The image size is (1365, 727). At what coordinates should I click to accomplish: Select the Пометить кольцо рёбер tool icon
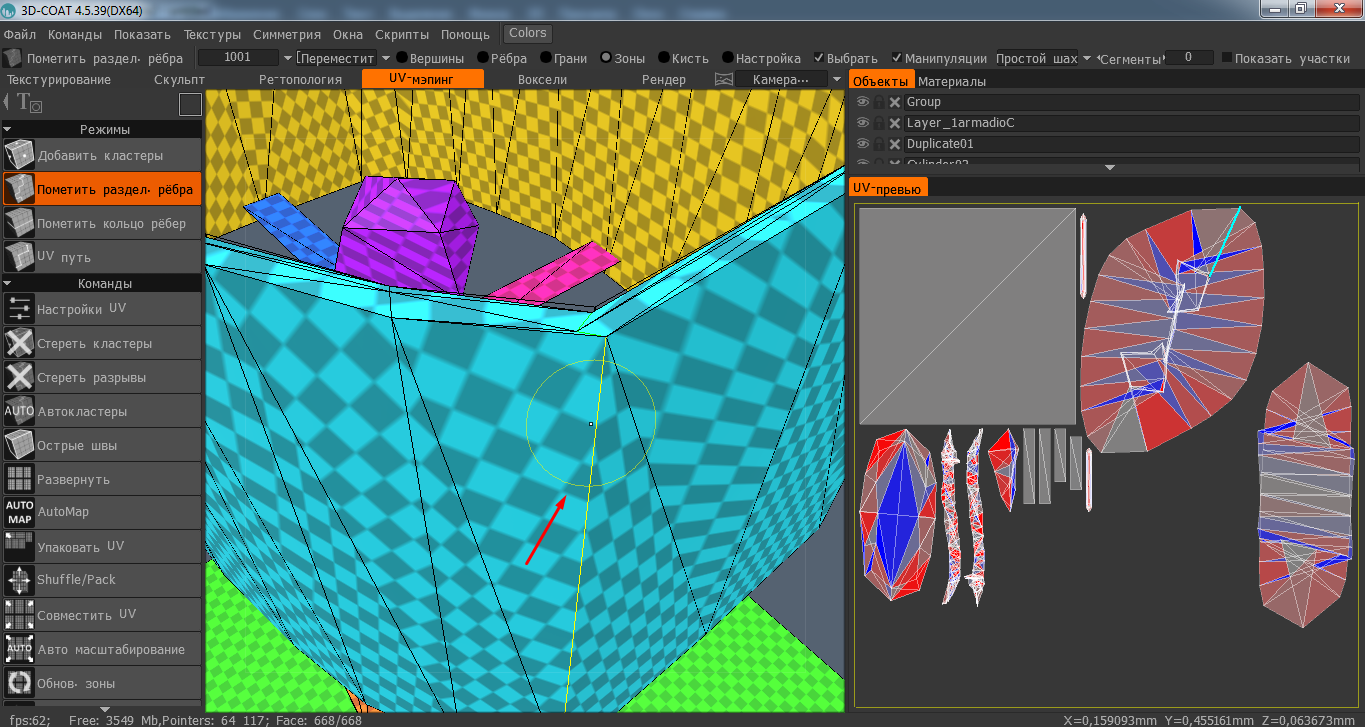19,223
